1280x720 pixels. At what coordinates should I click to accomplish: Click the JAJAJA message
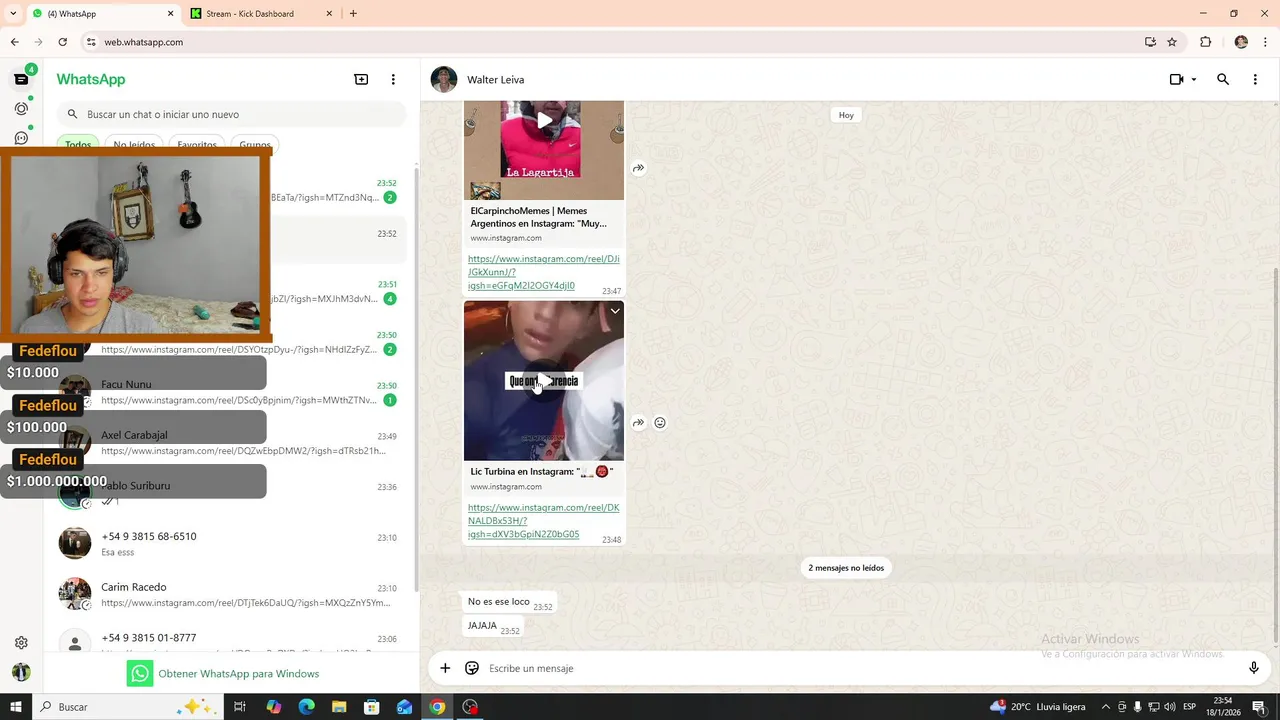[x=492, y=627]
